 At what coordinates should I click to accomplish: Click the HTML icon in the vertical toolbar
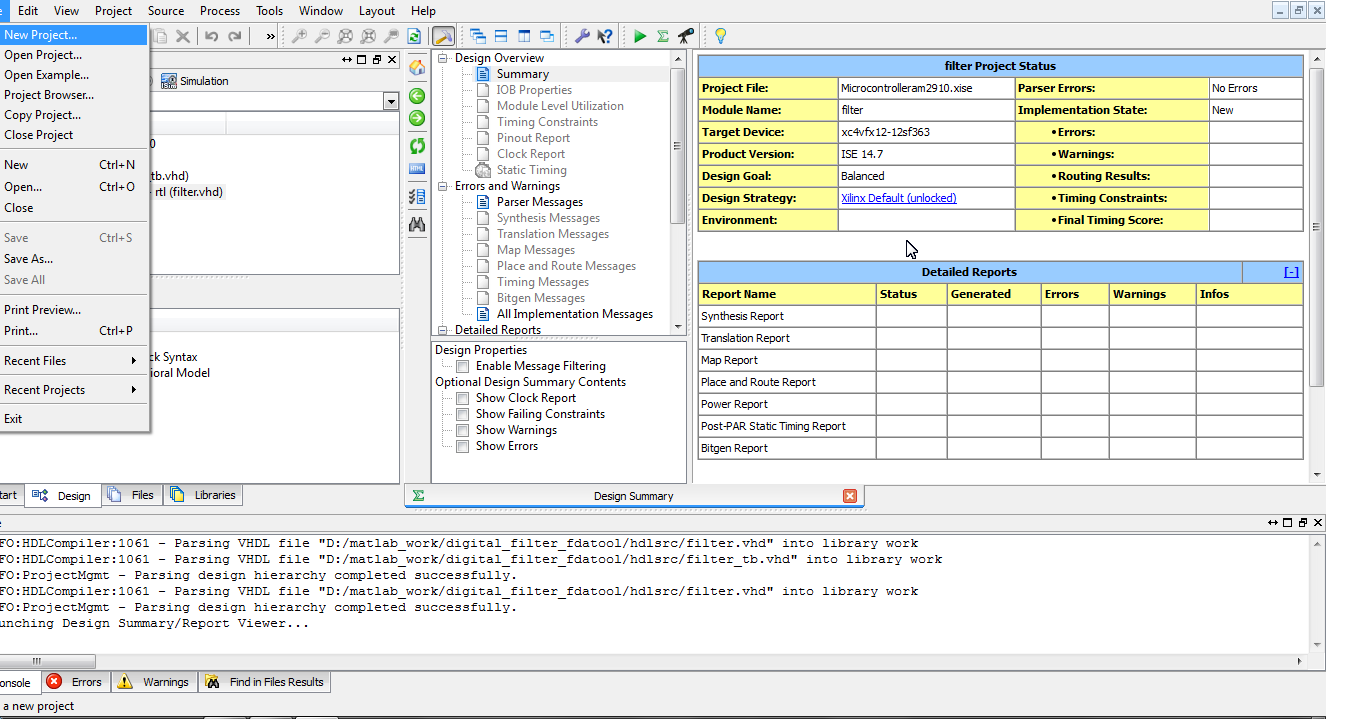(x=417, y=168)
